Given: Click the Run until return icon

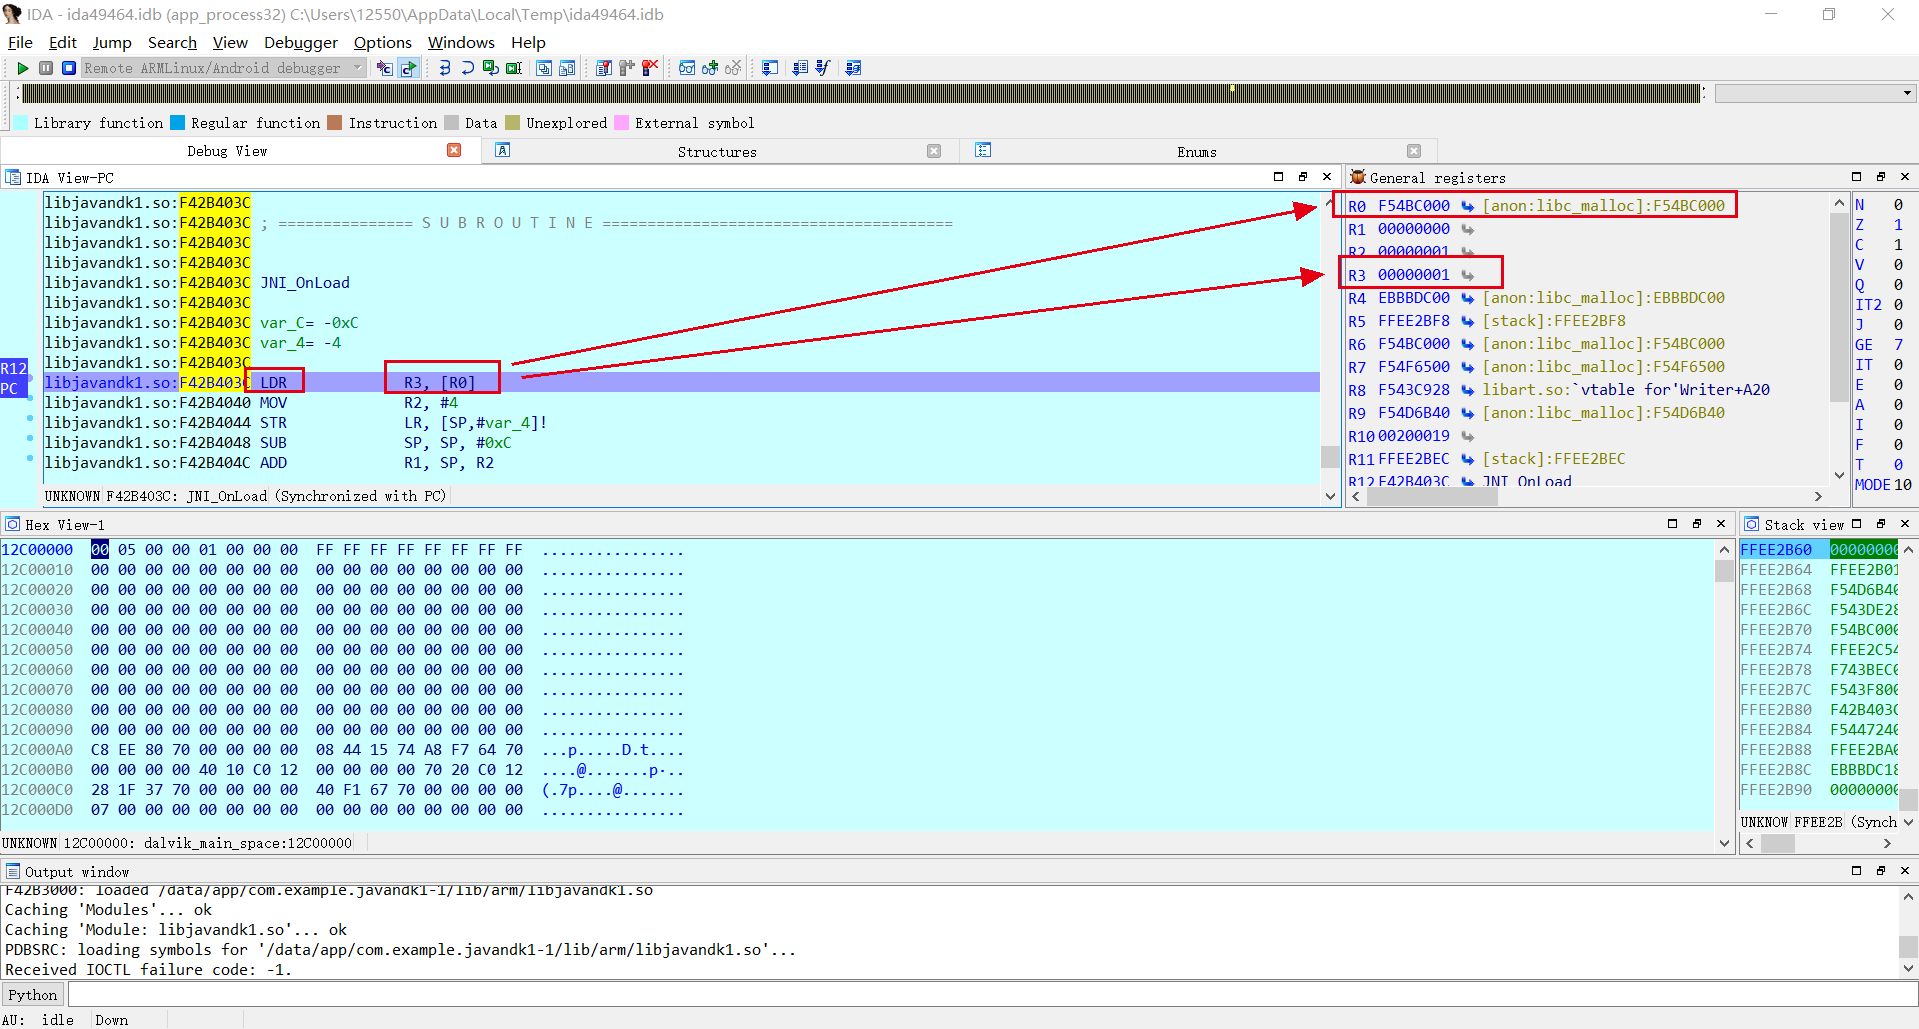Looking at the screenshot, I should pyautogui.click(x=490, y=68).
